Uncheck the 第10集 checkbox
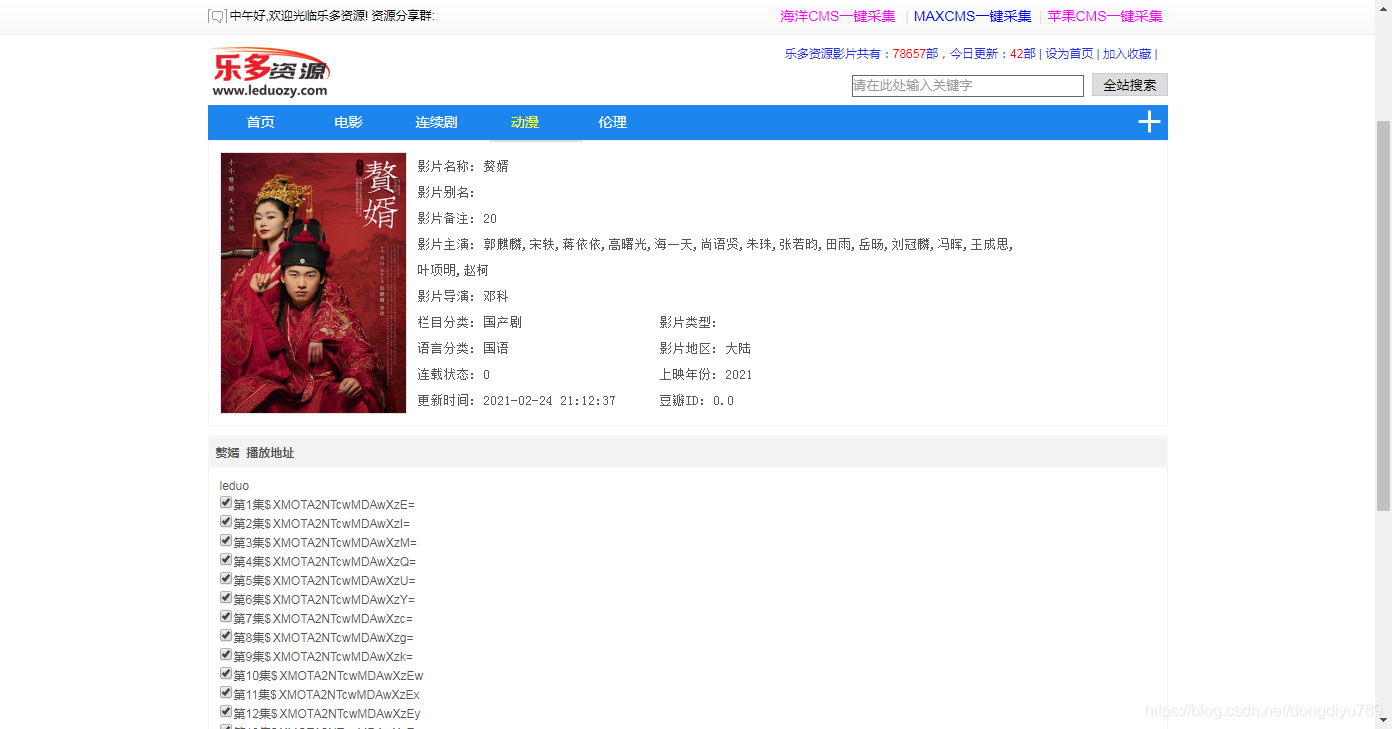 (x=226, y=674)
